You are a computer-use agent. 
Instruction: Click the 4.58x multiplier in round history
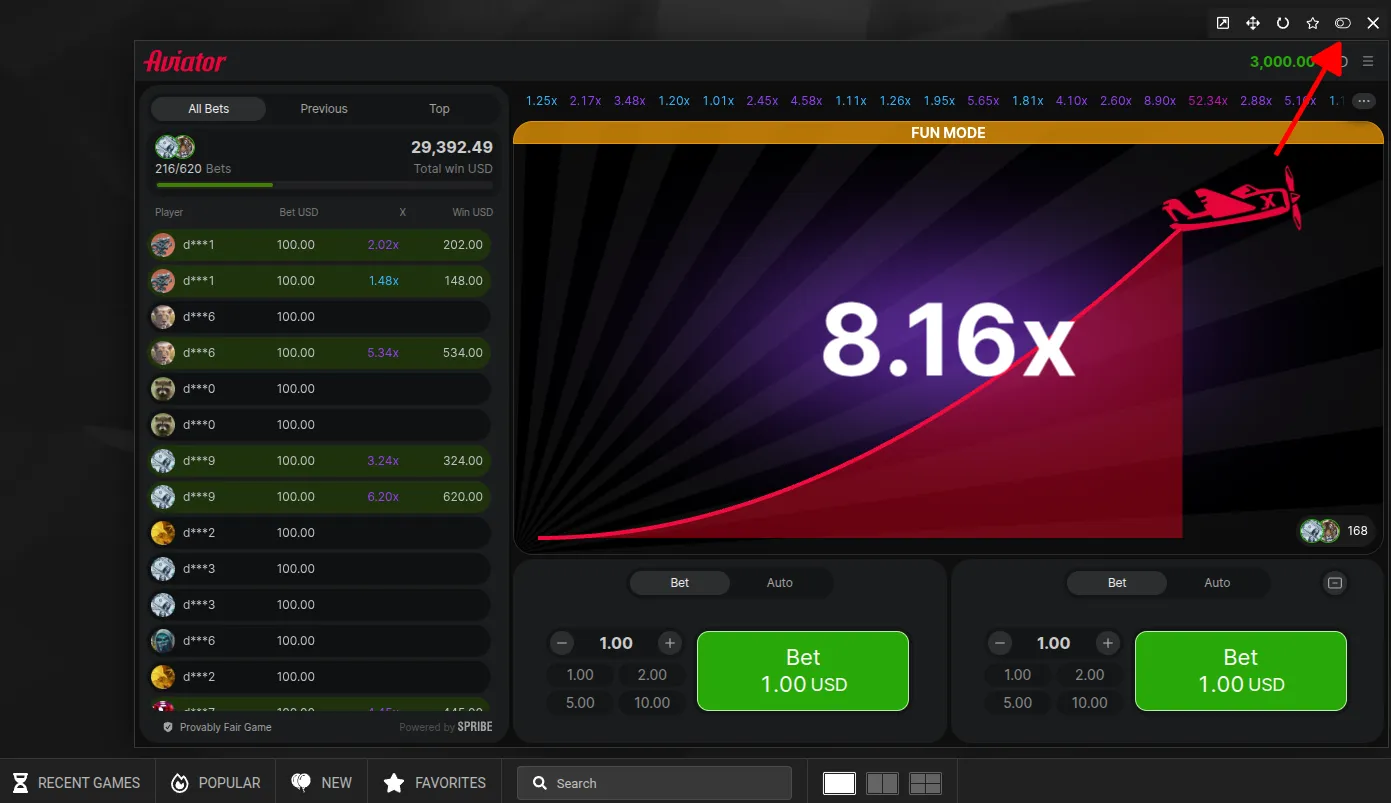806,101
